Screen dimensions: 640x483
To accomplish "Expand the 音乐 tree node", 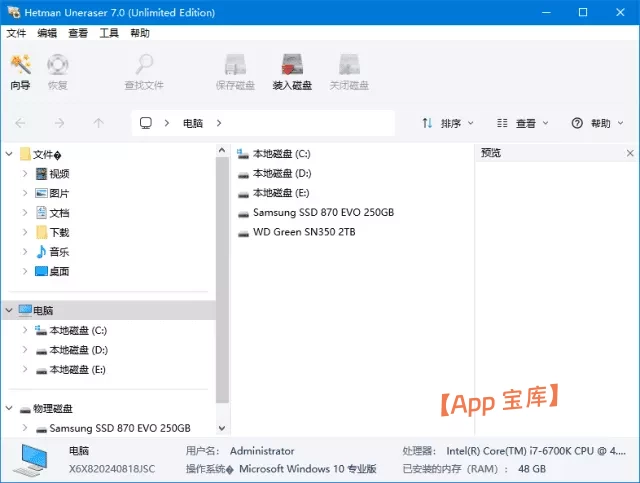I will pos(25,252).
